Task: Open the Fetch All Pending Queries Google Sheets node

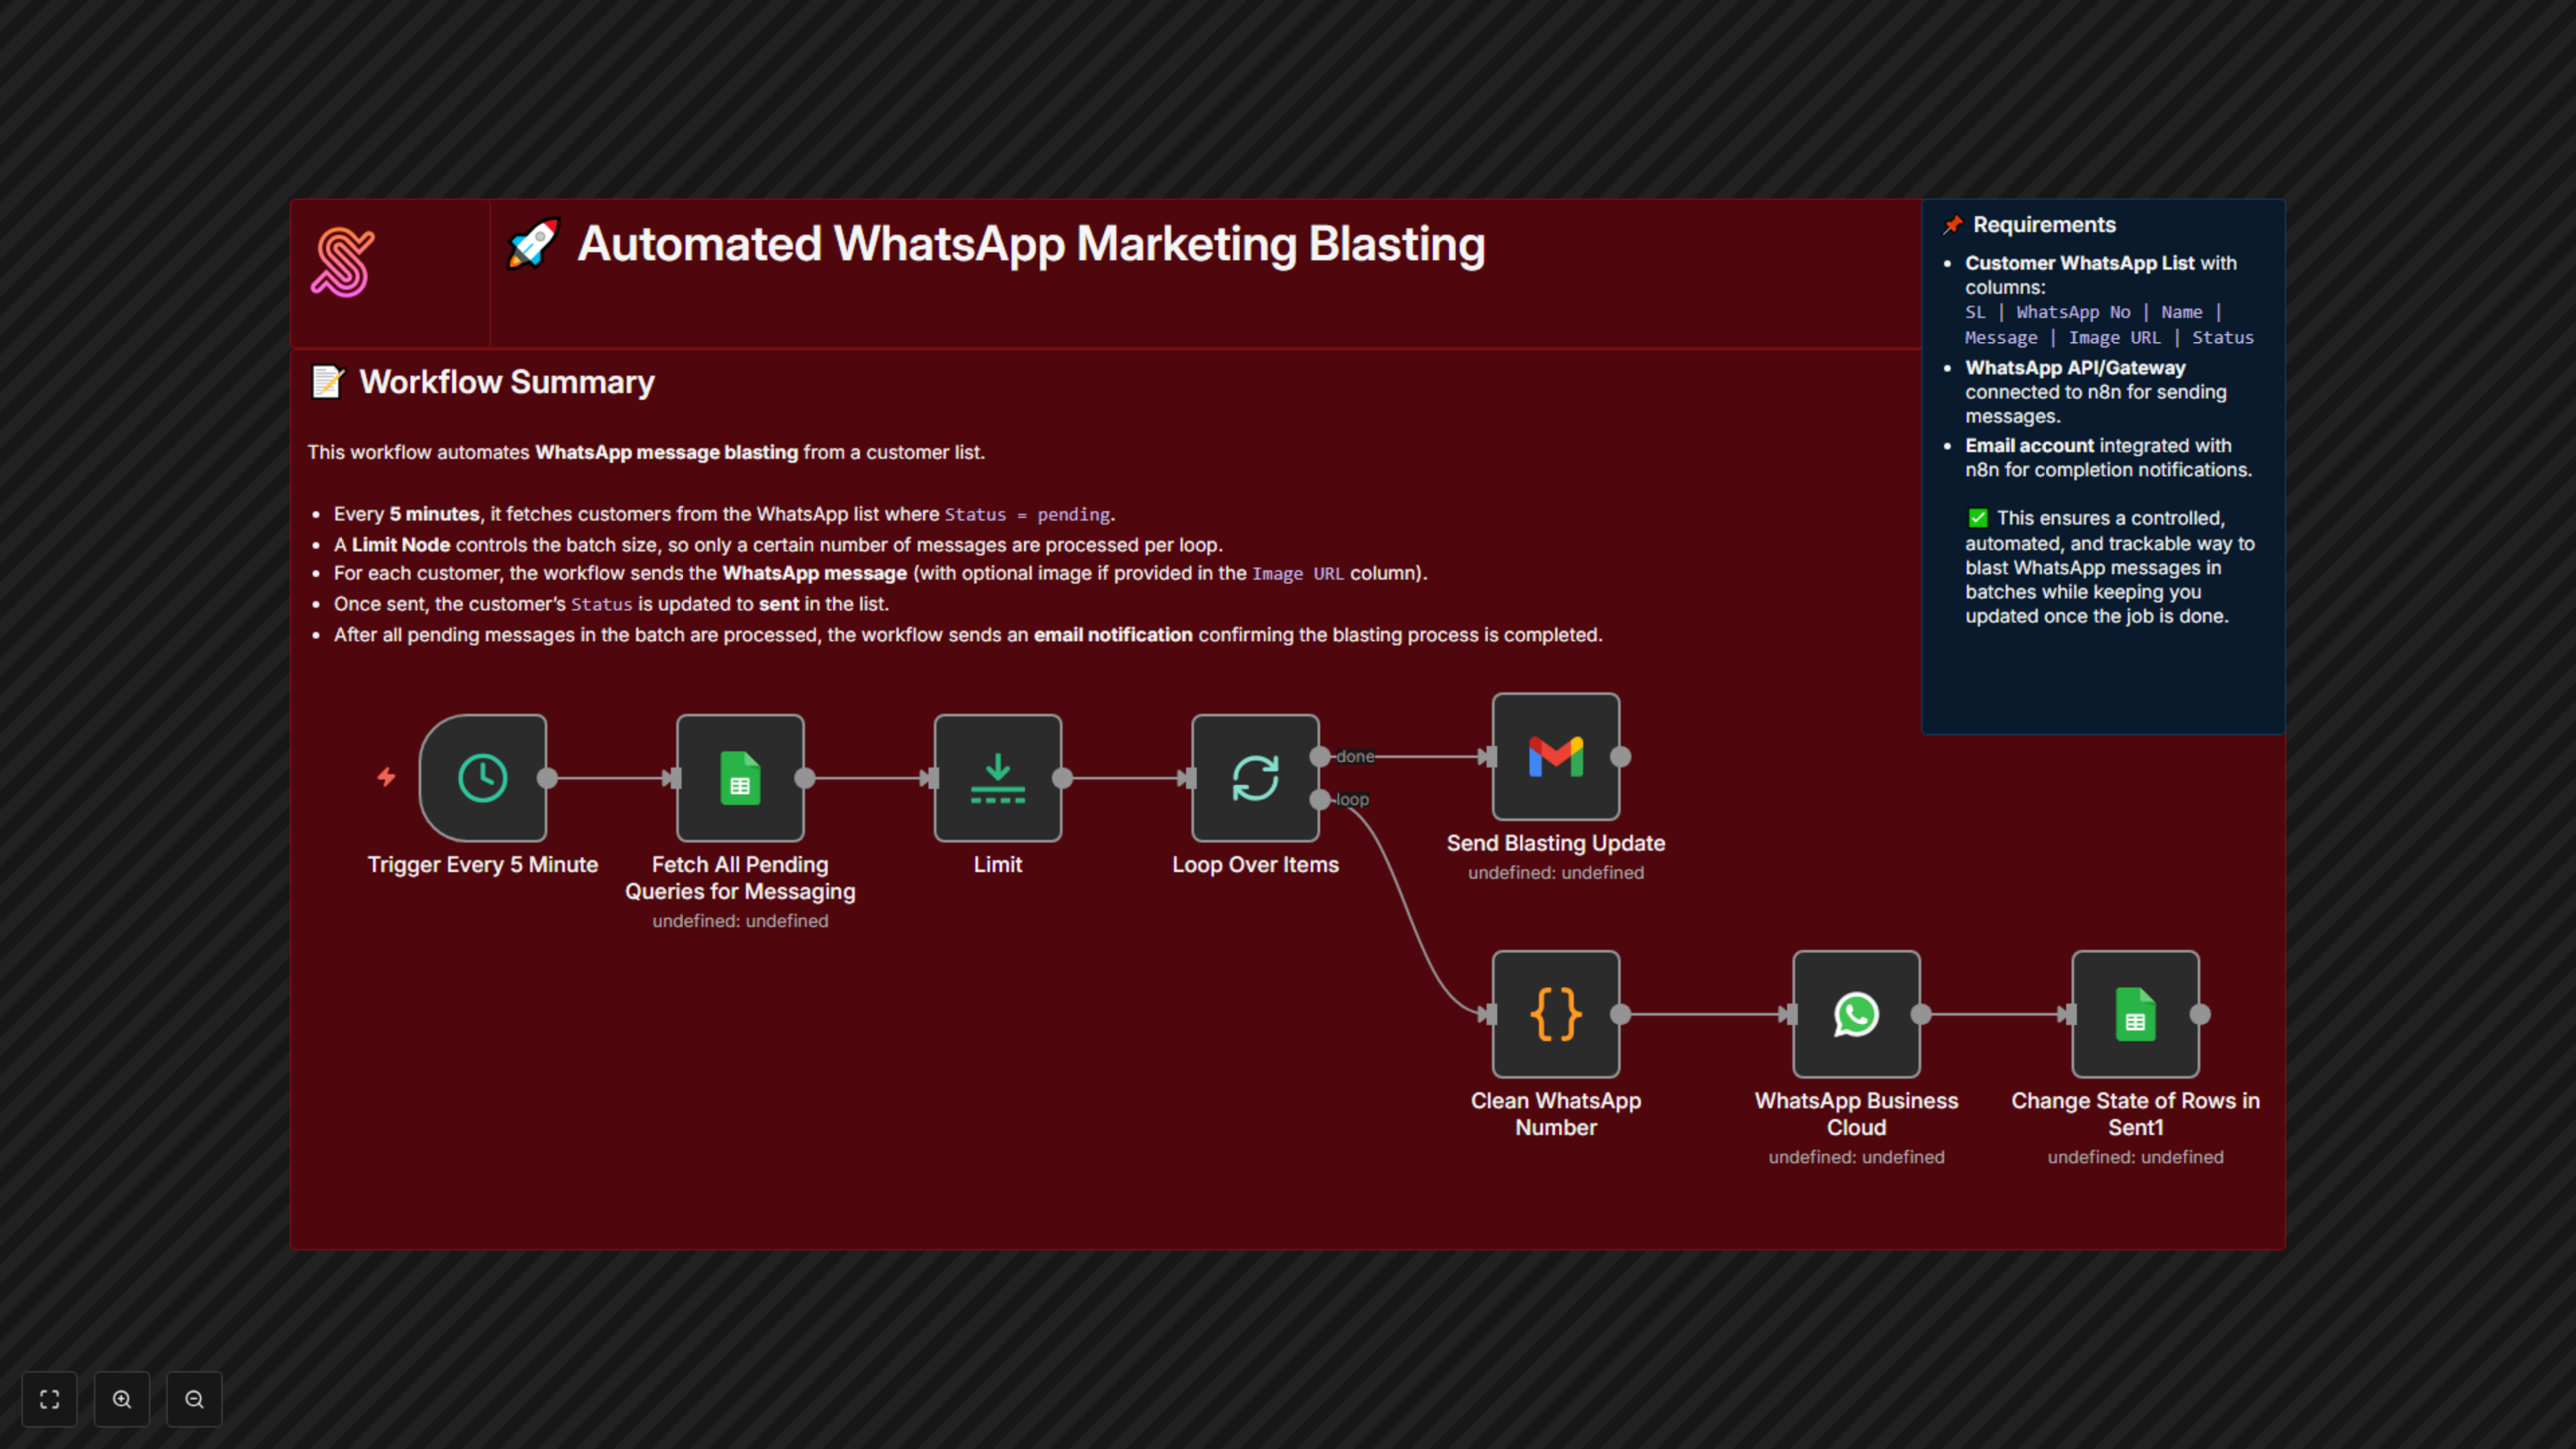Action: [x=740, y=778]
